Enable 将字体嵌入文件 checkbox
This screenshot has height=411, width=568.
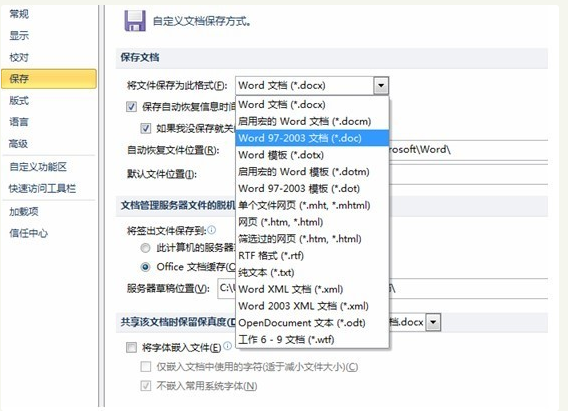[131, 347]
